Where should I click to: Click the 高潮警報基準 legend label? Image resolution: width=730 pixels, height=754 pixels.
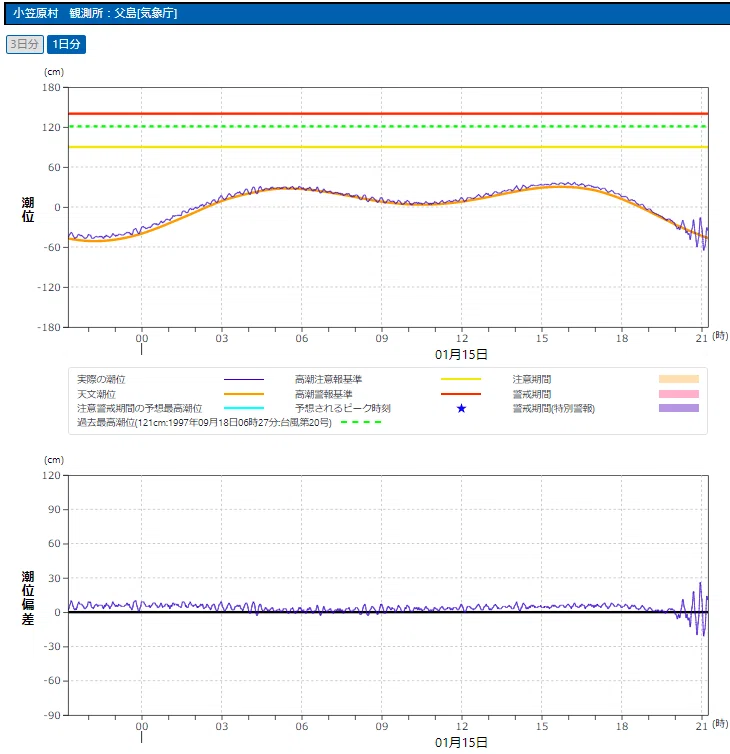click(x=324, y=394)
